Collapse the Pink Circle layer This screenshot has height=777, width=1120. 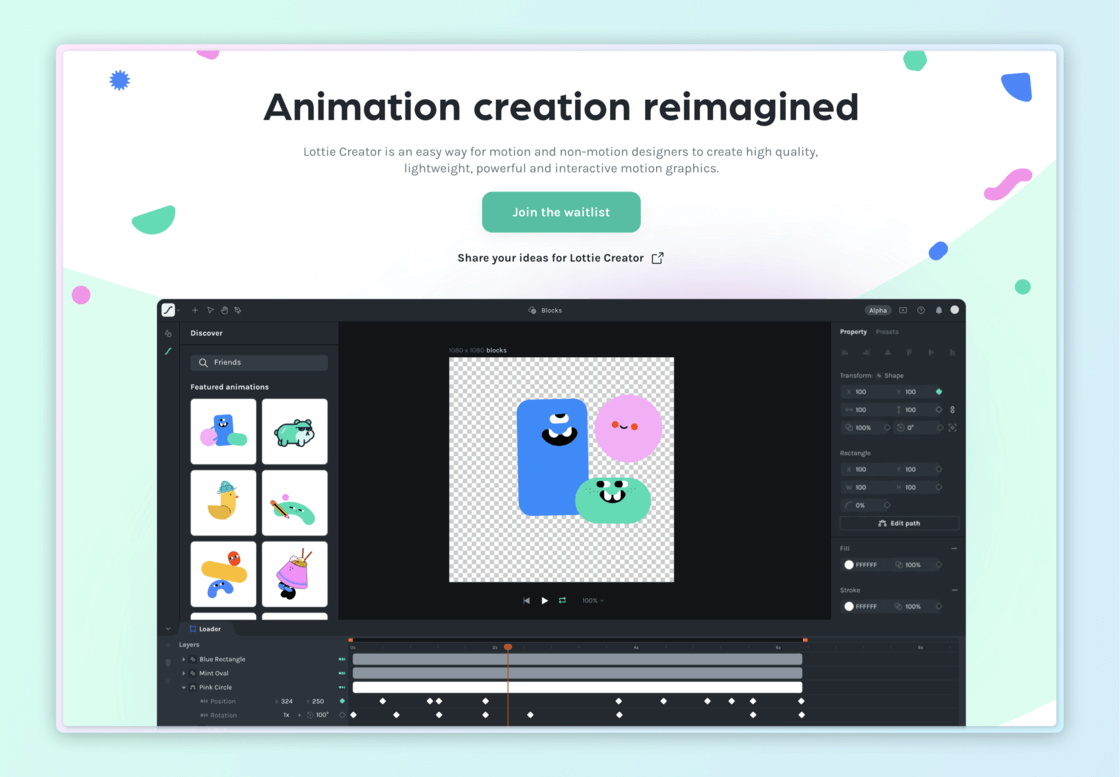pos(184,687)
